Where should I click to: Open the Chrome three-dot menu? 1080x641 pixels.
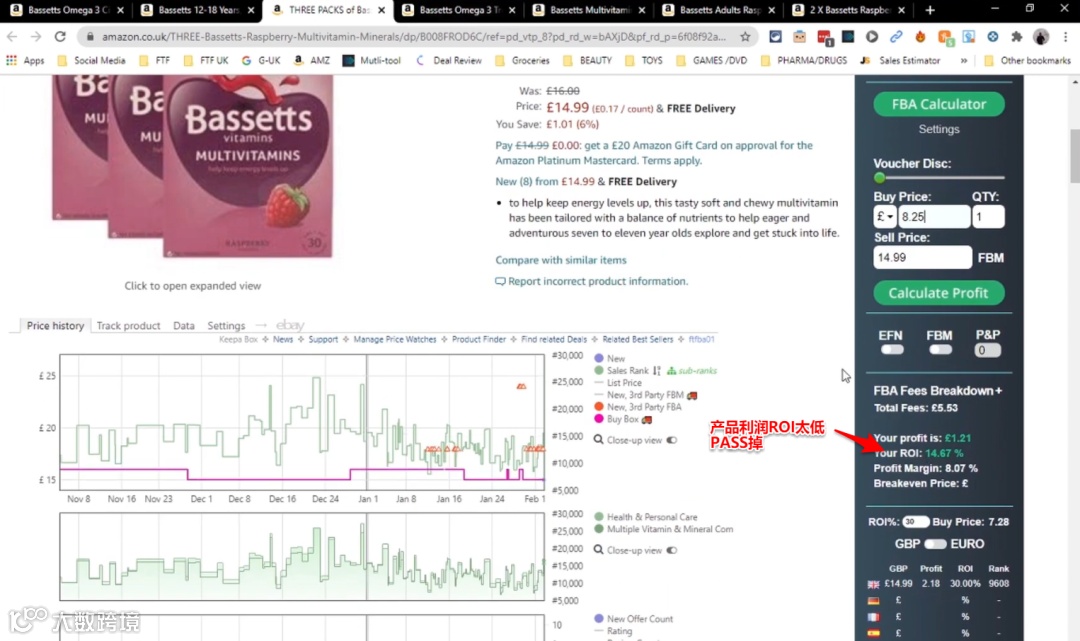pos(1066,36)
